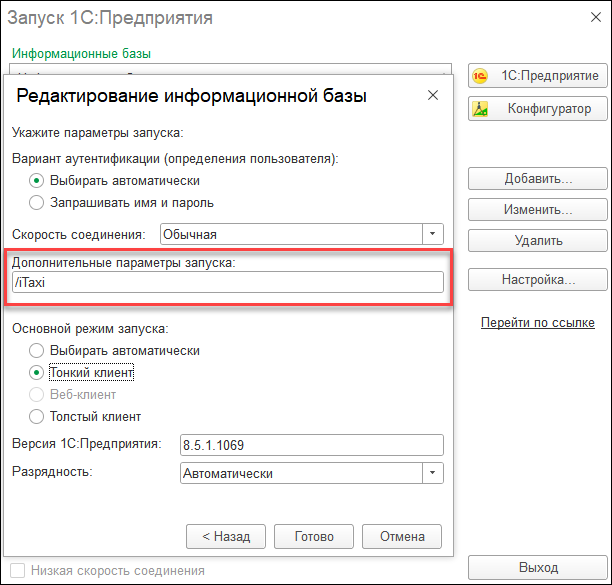Launch 1С:Предприятие button
This screenshot has height=585, width=612.
click(538, 76)
